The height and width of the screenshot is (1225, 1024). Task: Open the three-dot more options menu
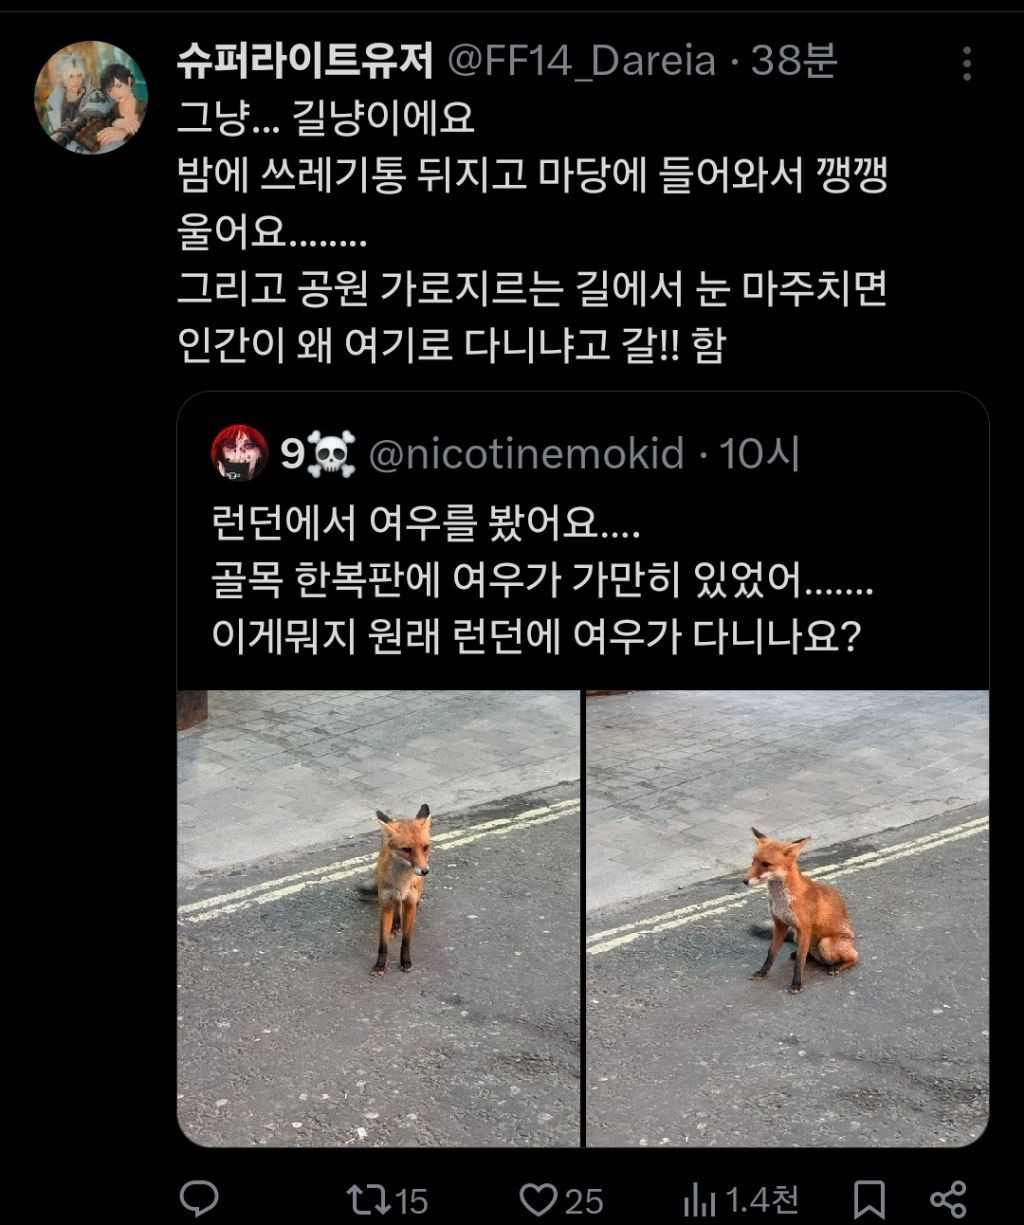coord(966,63)
